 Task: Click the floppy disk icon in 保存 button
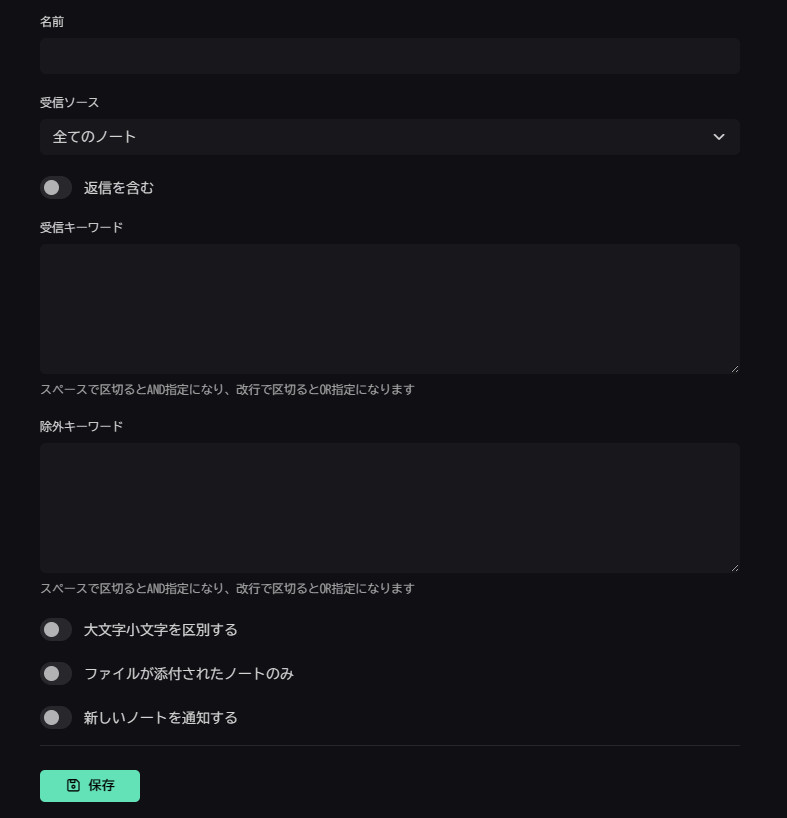(73, 786)
